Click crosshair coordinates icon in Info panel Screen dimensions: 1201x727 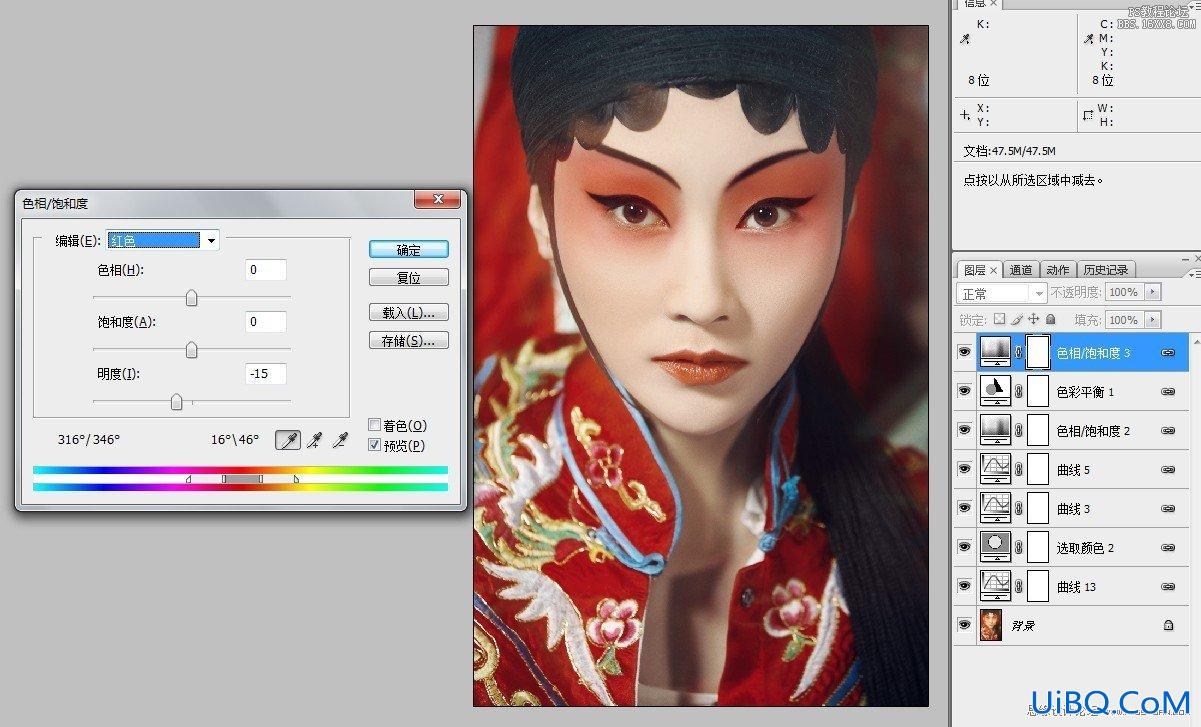point(965,115)
